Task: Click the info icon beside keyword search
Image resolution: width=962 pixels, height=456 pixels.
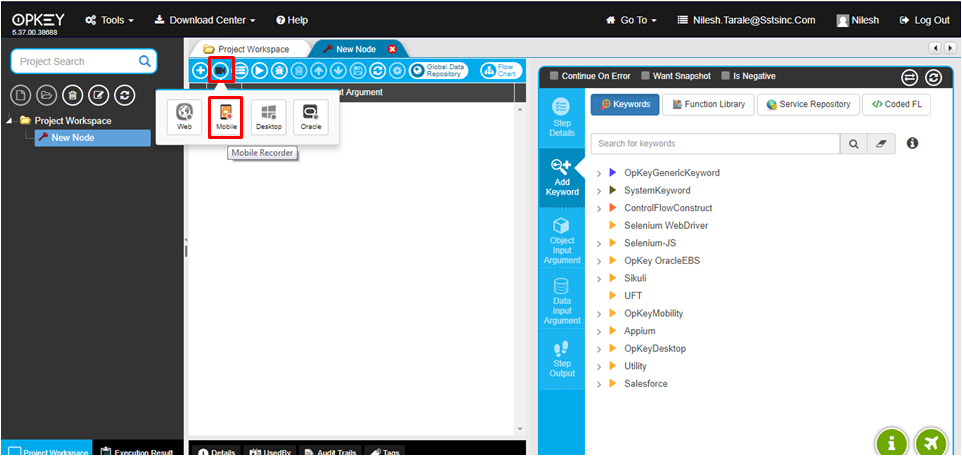Action: [x=912, y=143]
